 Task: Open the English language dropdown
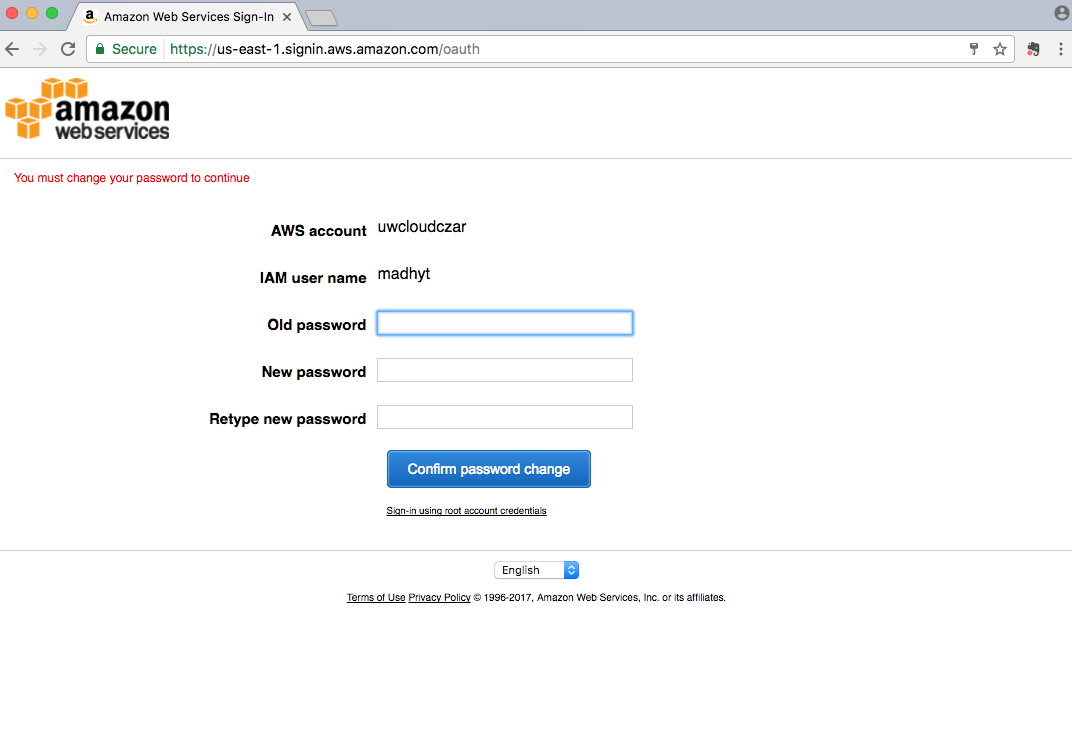(537, 570)
